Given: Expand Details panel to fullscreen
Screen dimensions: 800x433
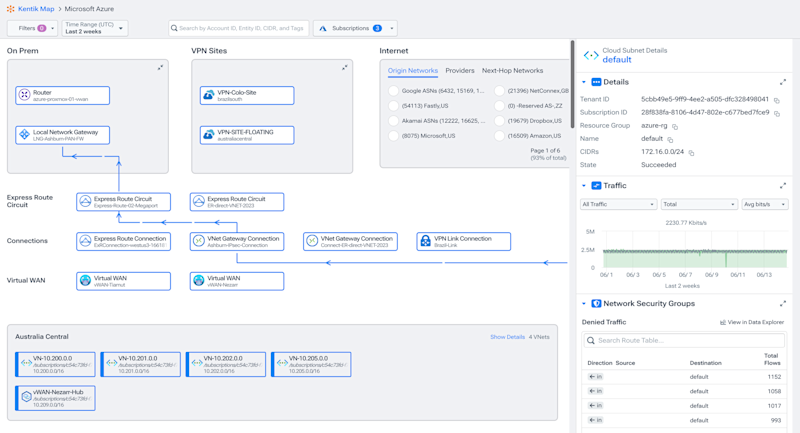Looking at the screenshot, I should 783,82.
